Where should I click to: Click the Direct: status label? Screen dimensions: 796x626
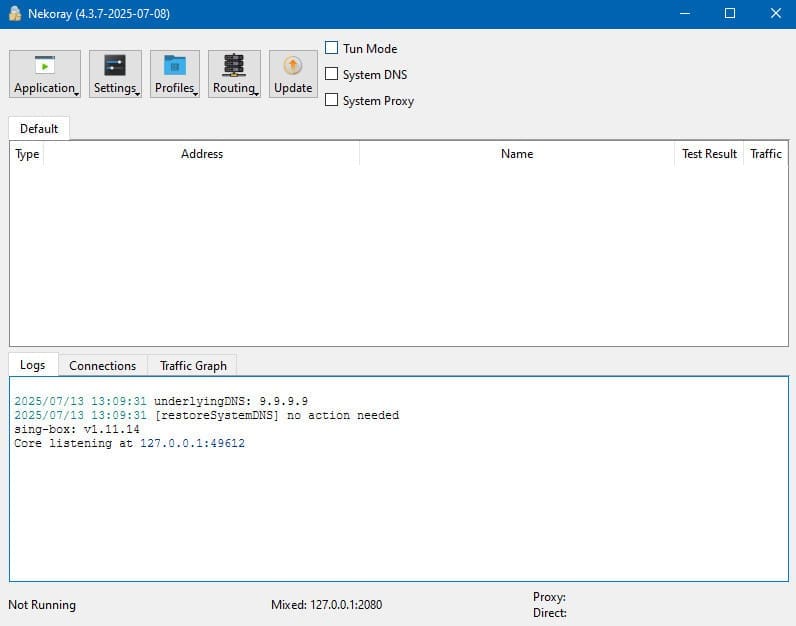point(550,613)
